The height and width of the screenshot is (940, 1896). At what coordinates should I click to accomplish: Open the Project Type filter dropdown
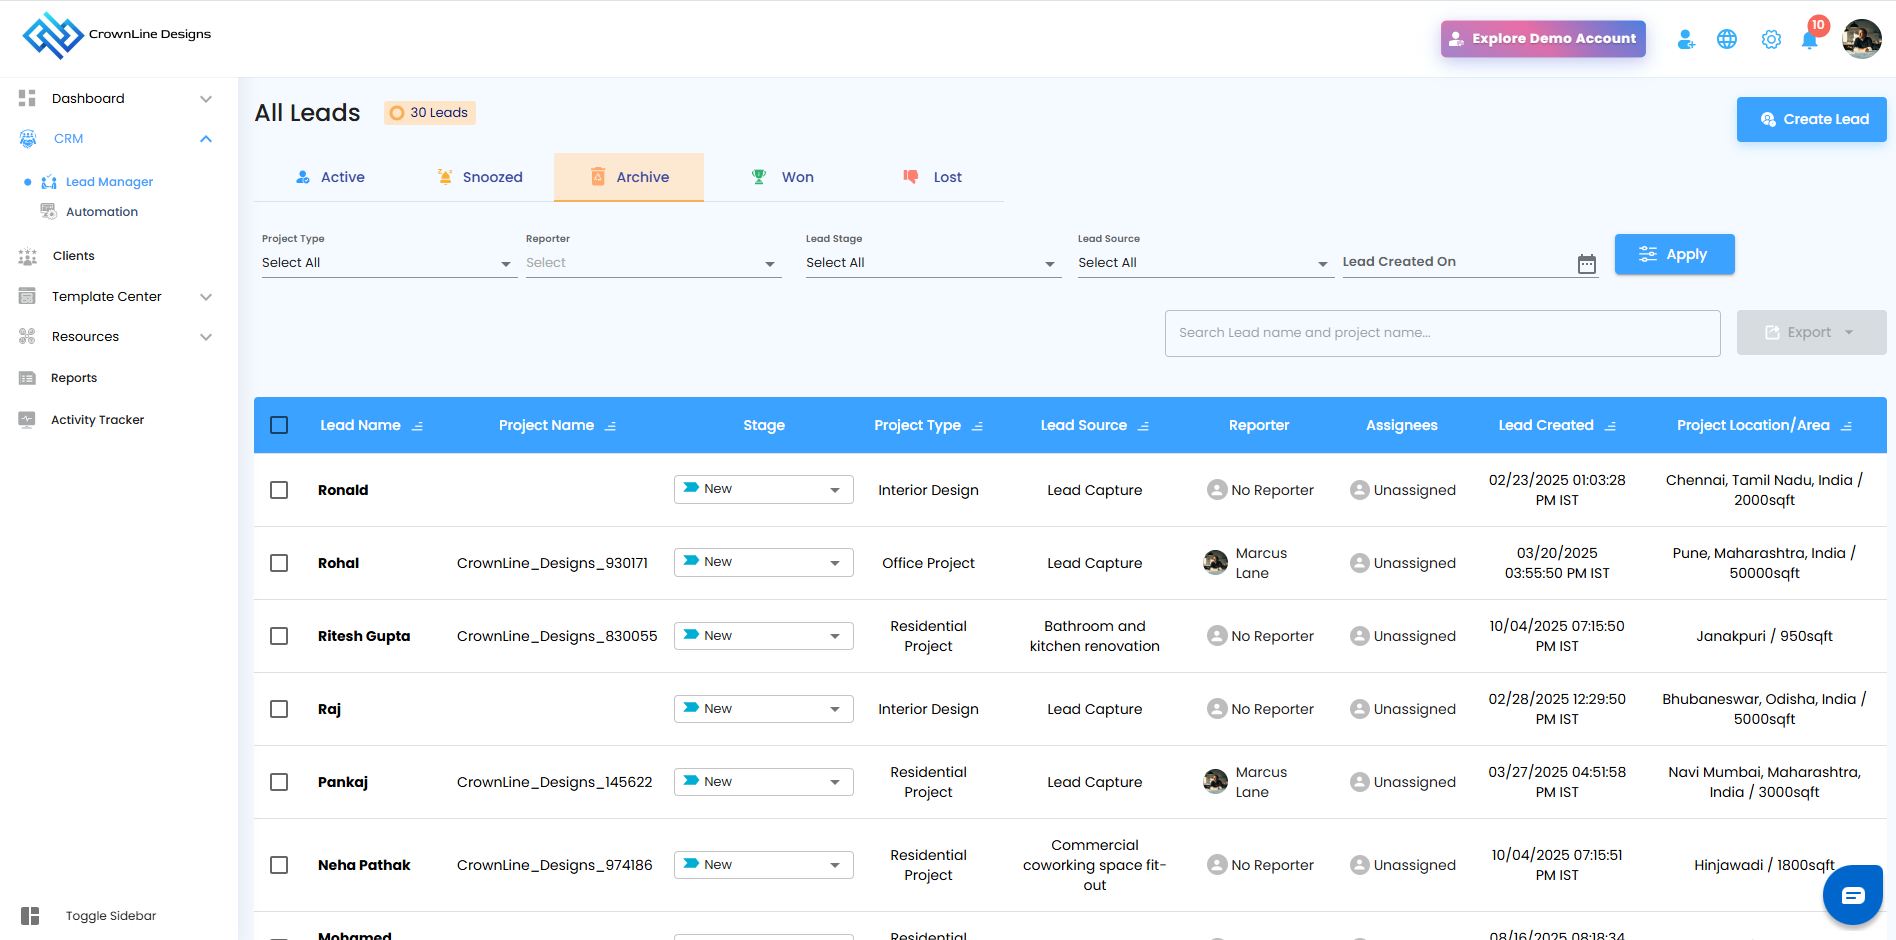387,263
